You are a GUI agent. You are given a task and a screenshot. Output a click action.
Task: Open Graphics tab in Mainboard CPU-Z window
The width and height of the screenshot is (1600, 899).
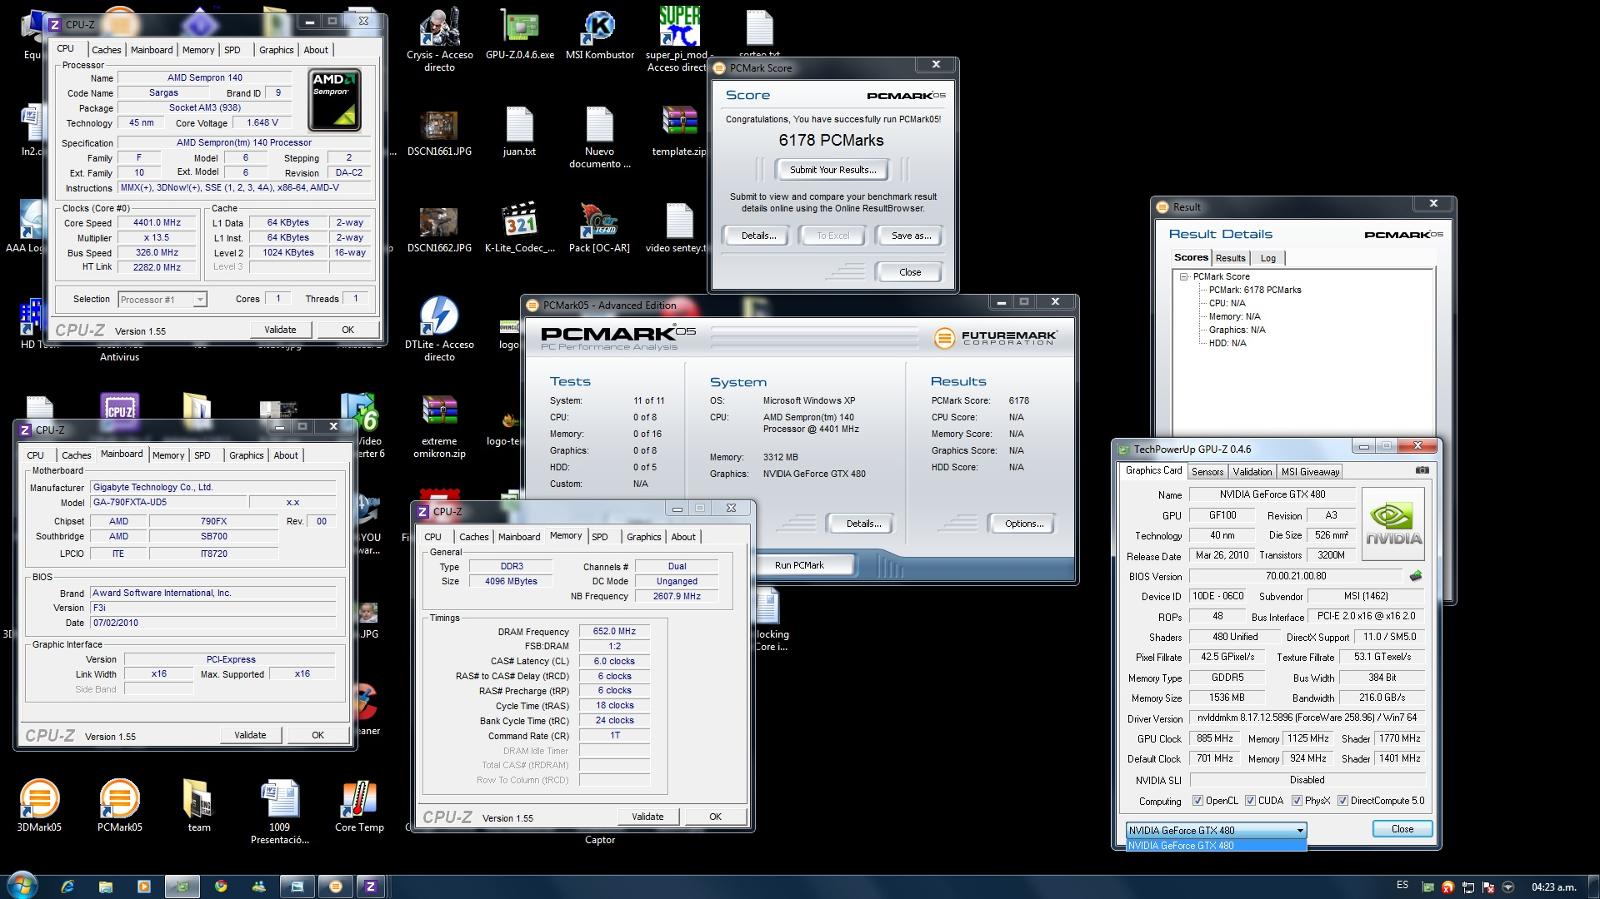[x=246, y=455]
